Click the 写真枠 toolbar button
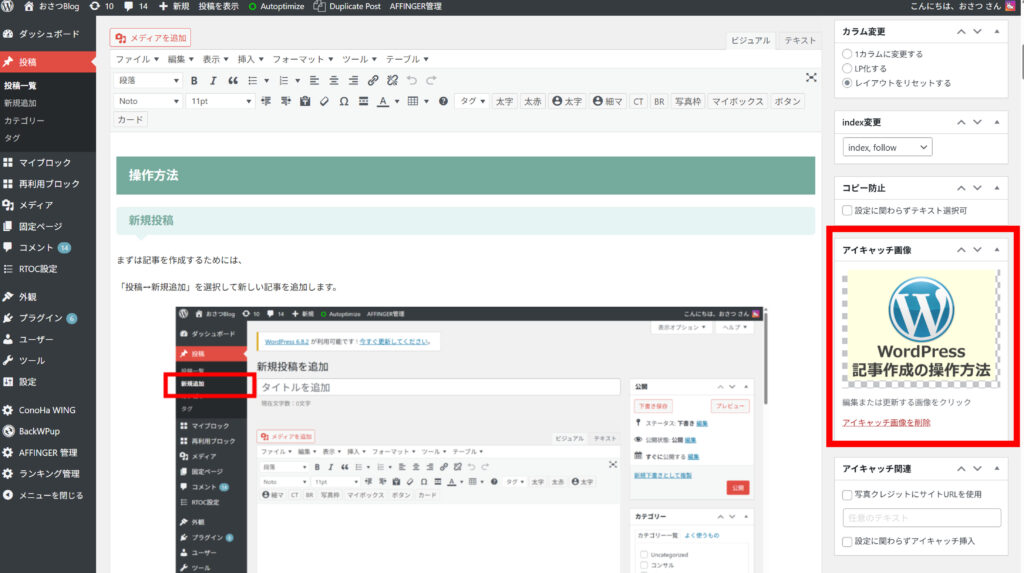This screenshot has width=1024, height=573. pyautogui.click(x=688, y=101)
